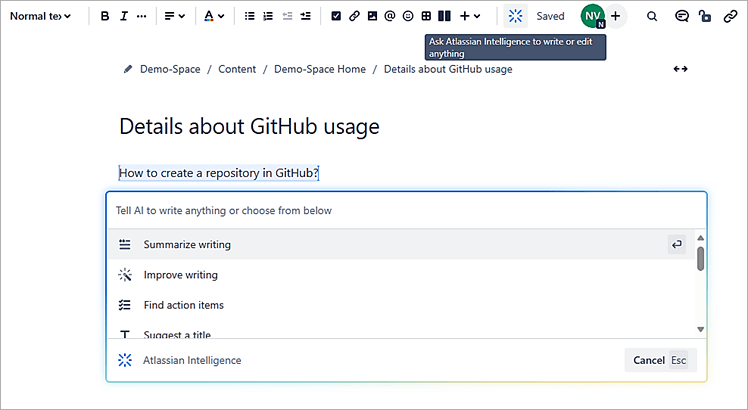The height and width of the screenshot is (410, 748).
Task: Open the Normal text style dropdown
Action: (x=40, y=16)
